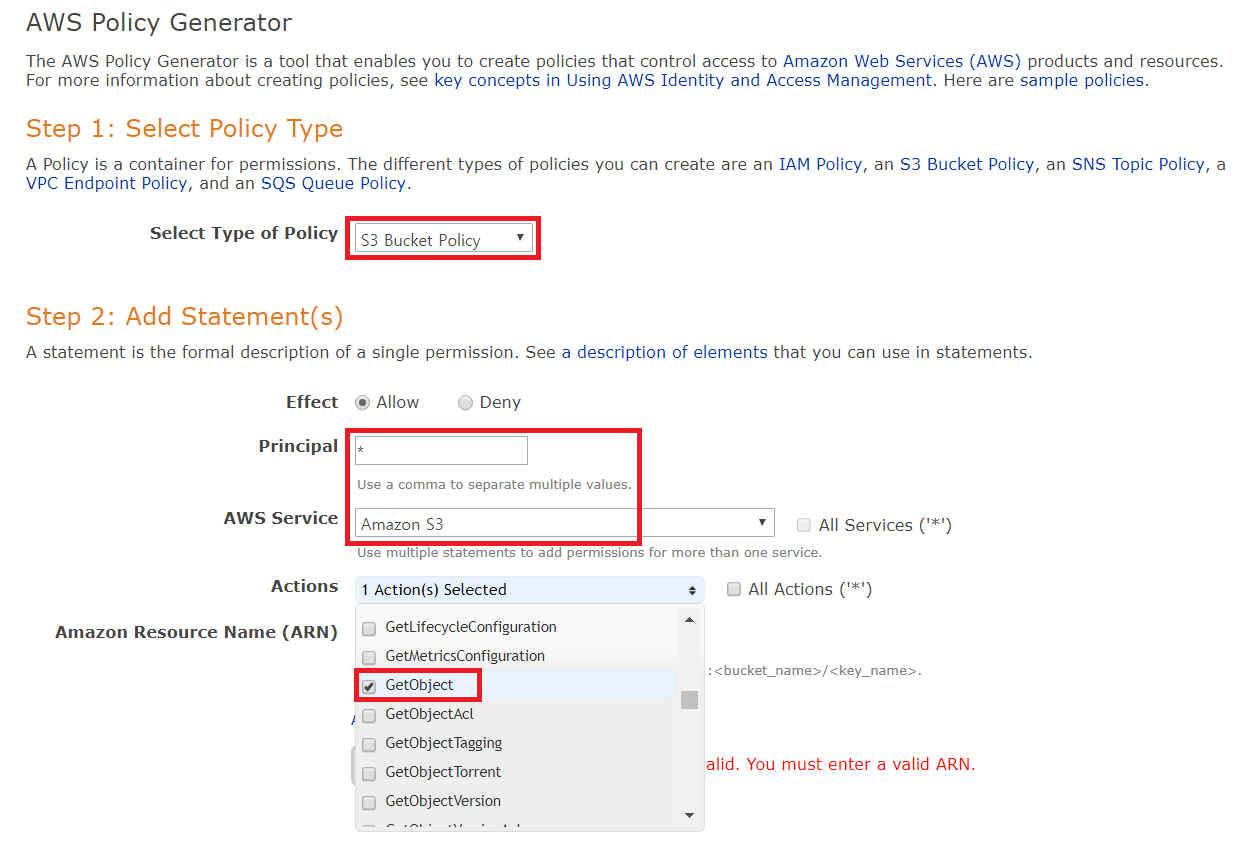Click the Step 1: Select Policy Type heading

184,129
